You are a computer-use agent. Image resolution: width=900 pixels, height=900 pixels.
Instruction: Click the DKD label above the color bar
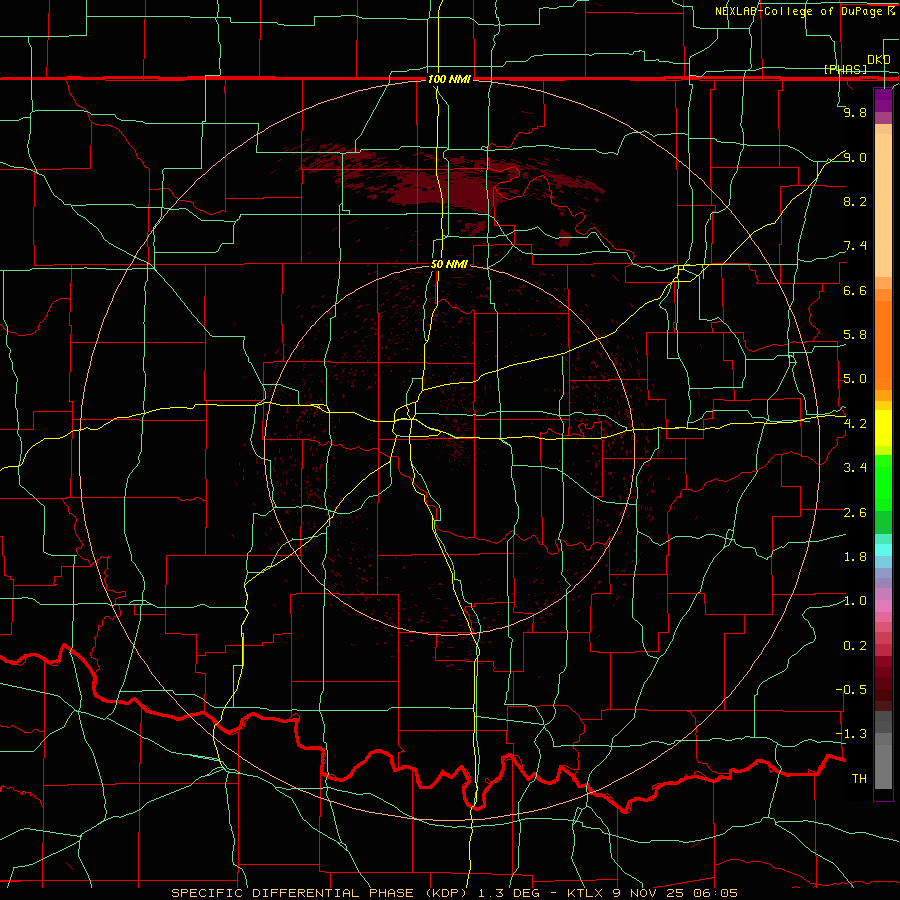[878, 60]
